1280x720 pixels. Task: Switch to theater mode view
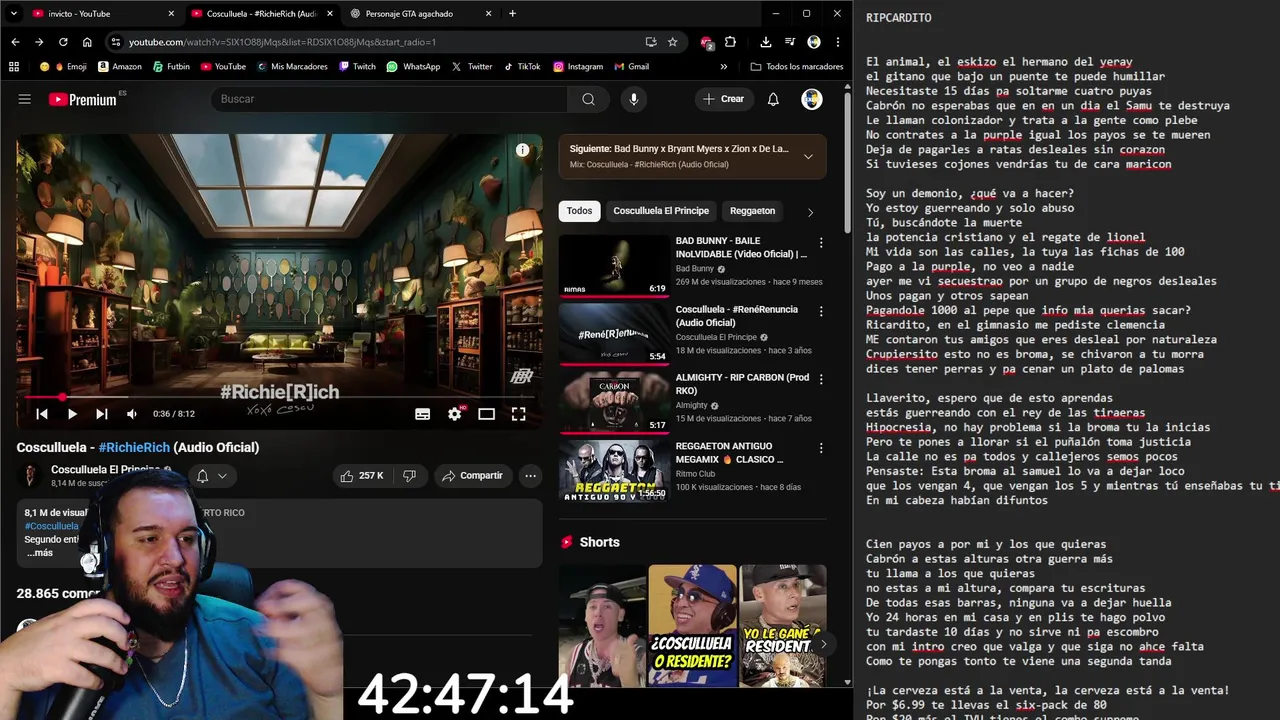pos(487,414)
